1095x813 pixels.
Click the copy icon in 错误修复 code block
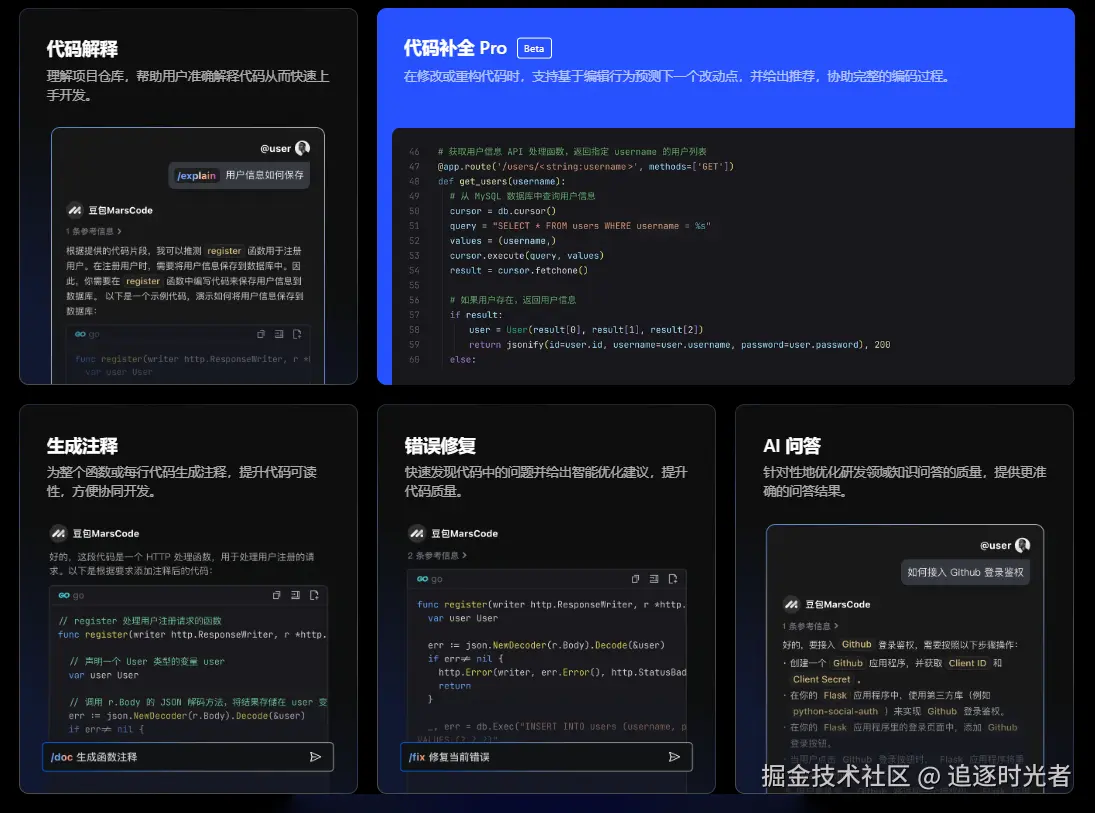tap(635, 579)
